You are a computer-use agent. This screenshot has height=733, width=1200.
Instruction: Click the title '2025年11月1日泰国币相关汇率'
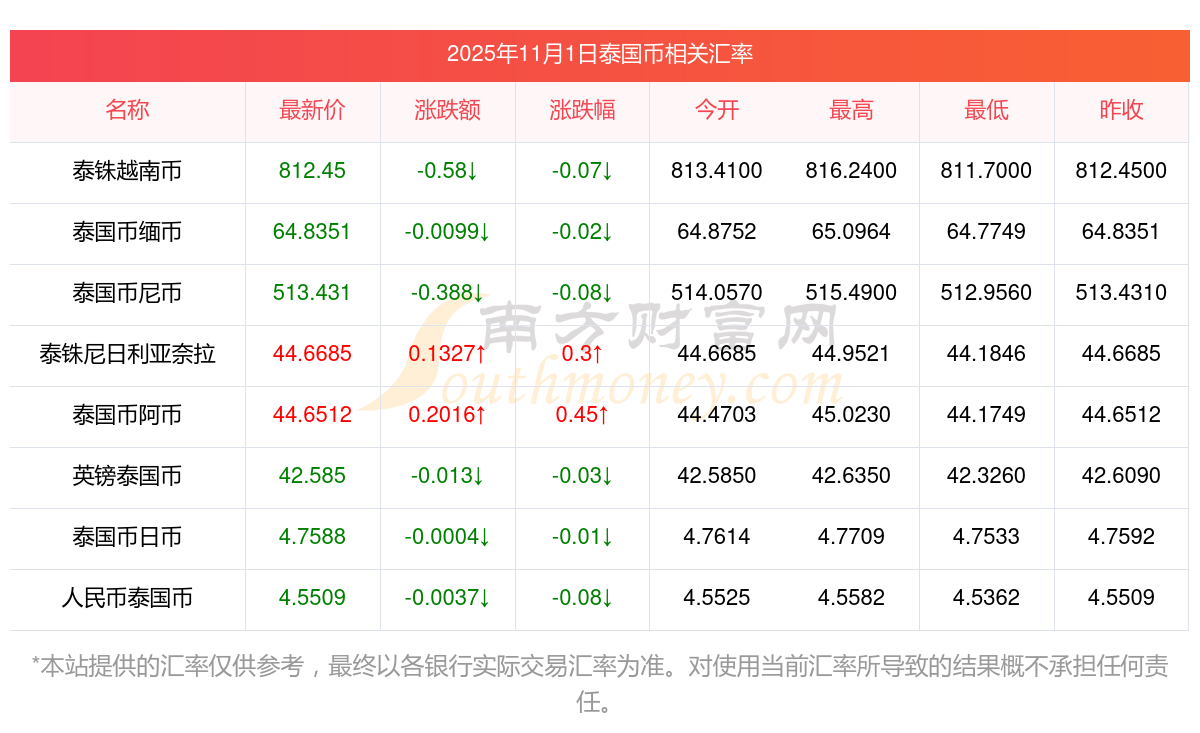tap(600, 54)
